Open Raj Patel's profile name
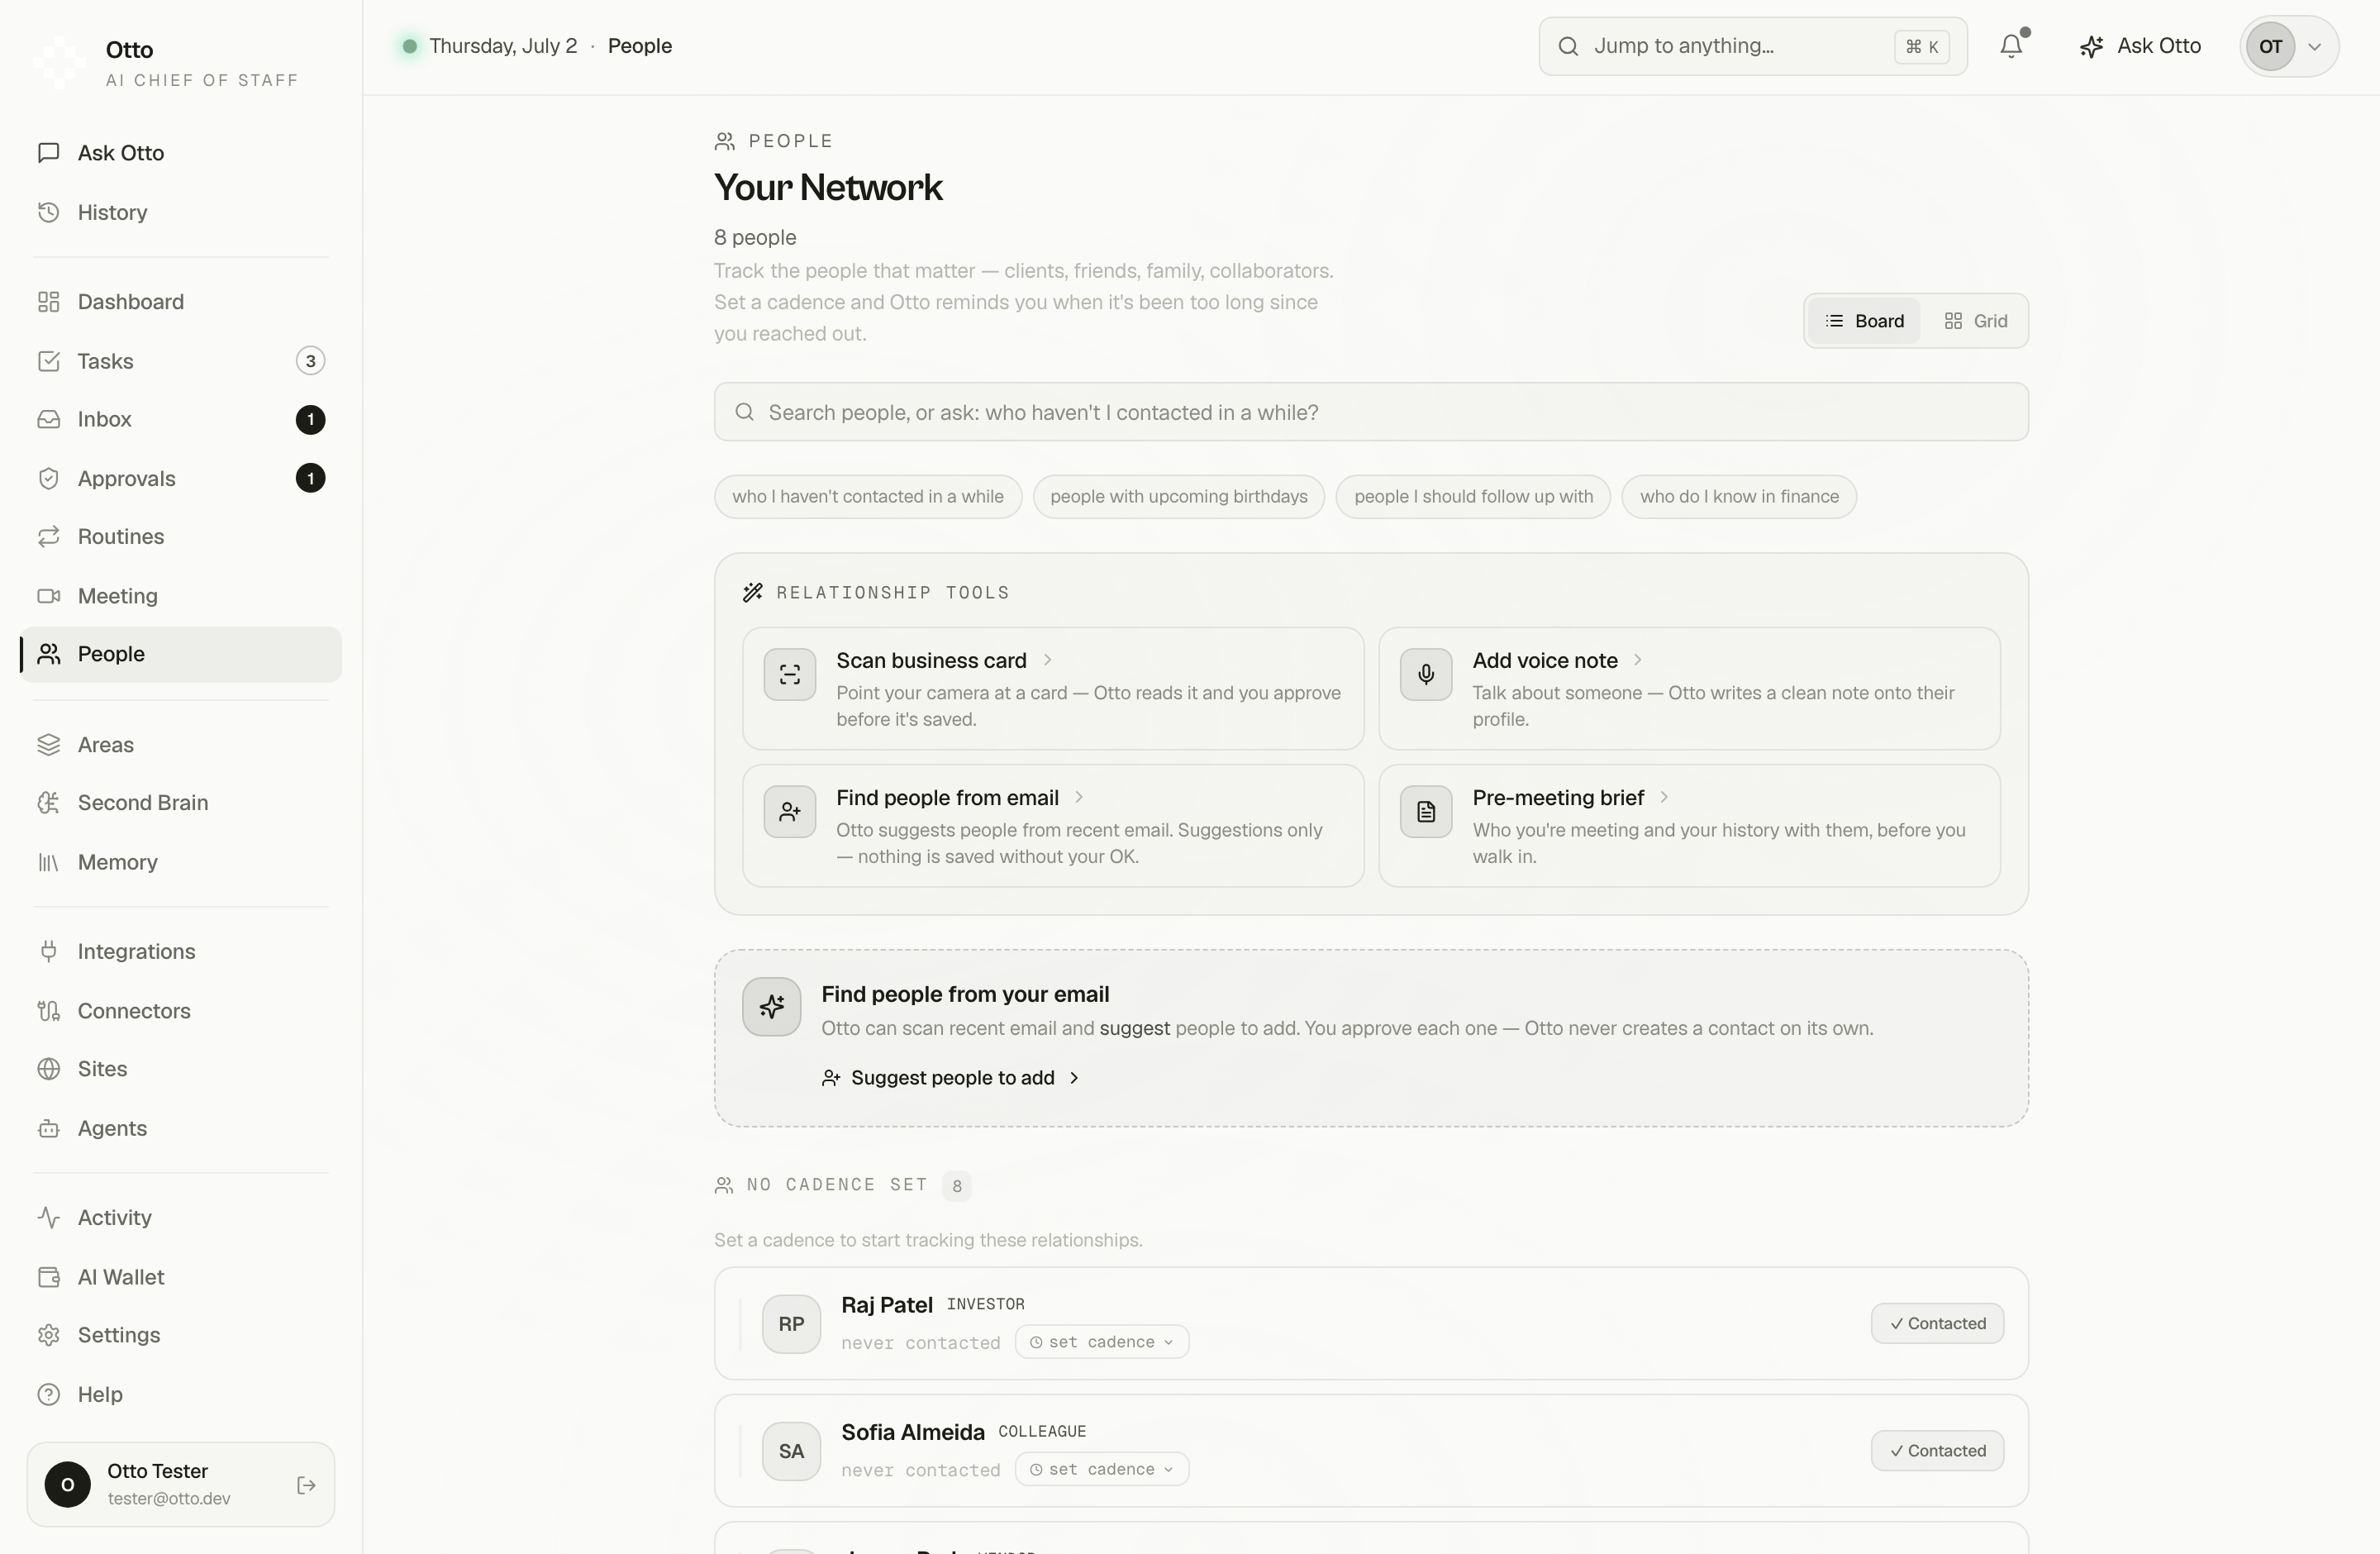Screen dimensions: 2380x1554 [x=886, y=1305]
